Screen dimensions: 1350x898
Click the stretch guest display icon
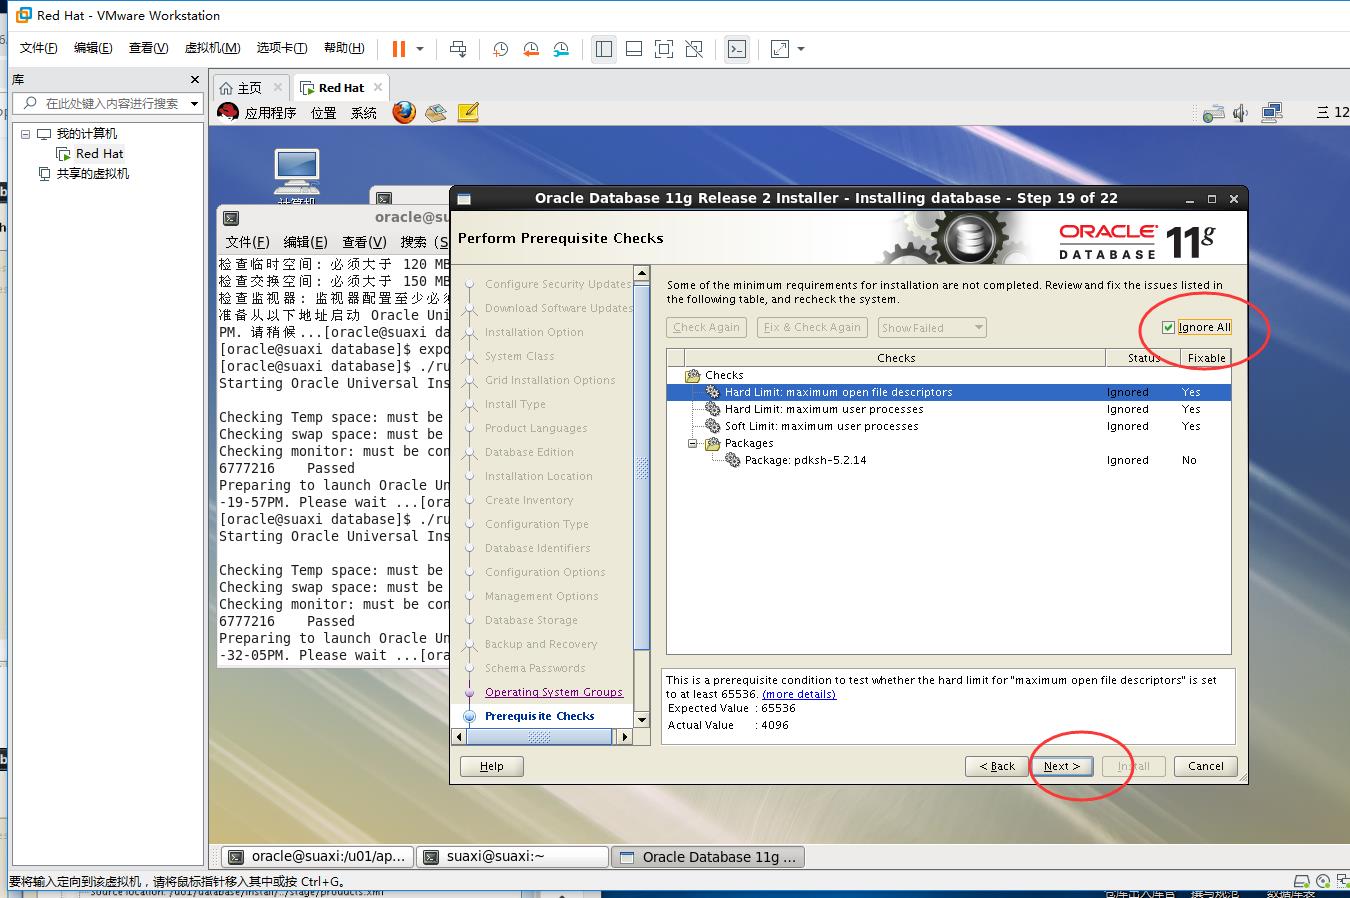[780, 49]
